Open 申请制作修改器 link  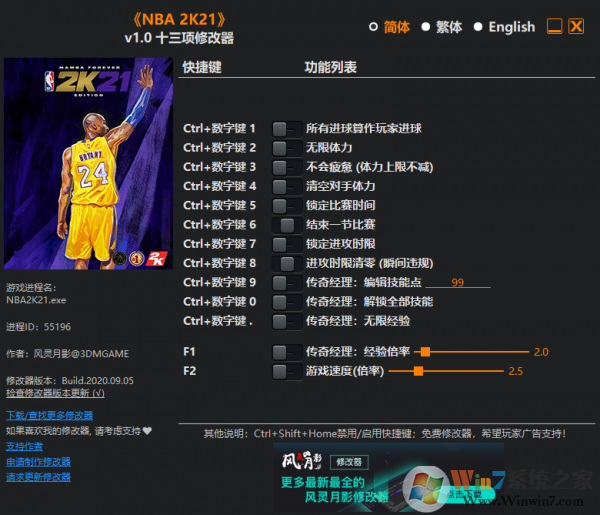[38, 462]
